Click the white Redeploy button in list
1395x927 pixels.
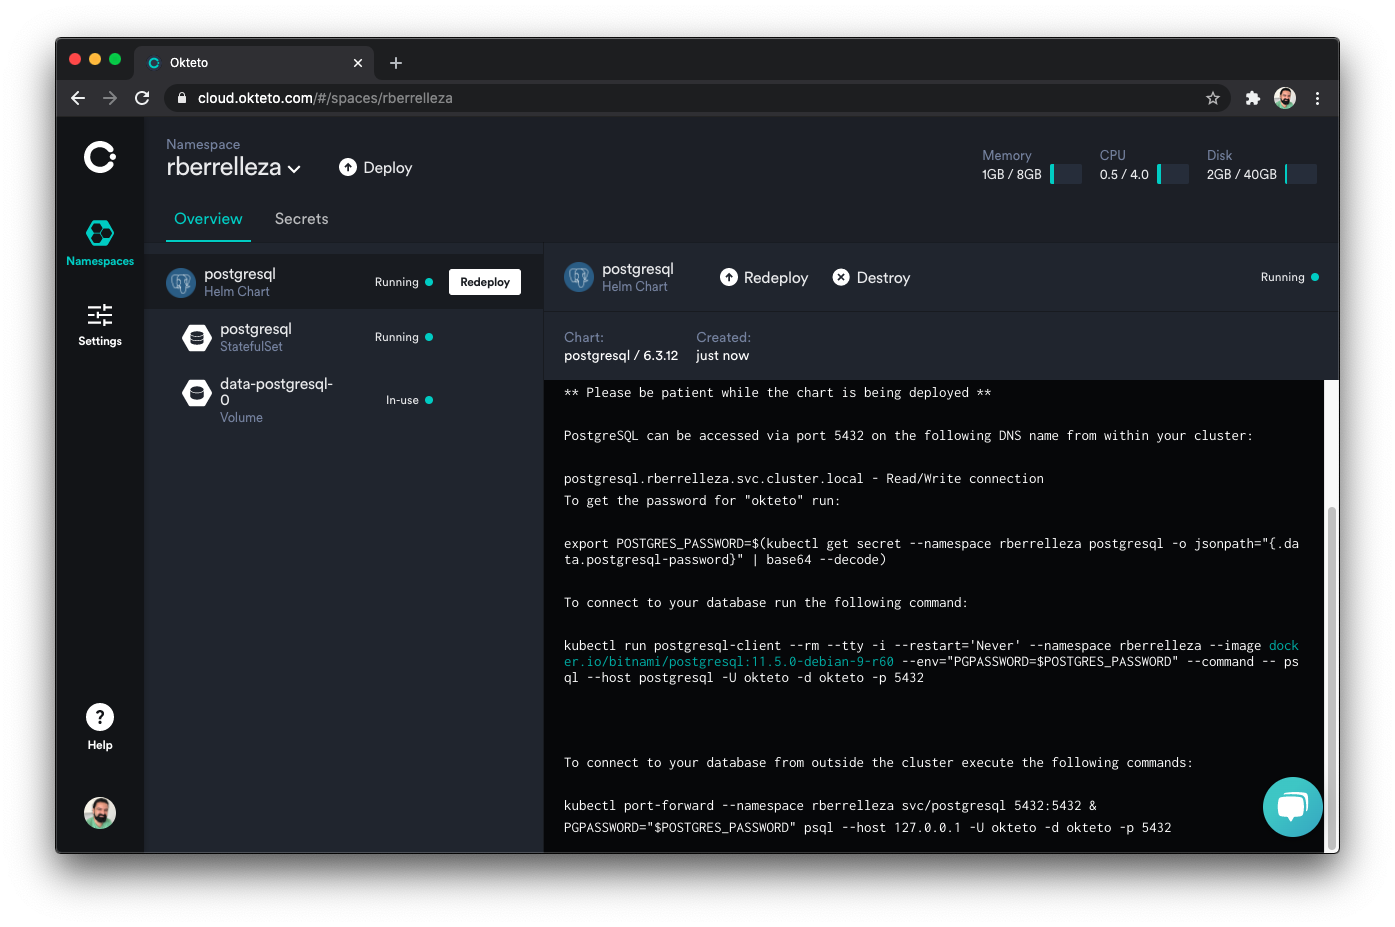coord(485,282)
